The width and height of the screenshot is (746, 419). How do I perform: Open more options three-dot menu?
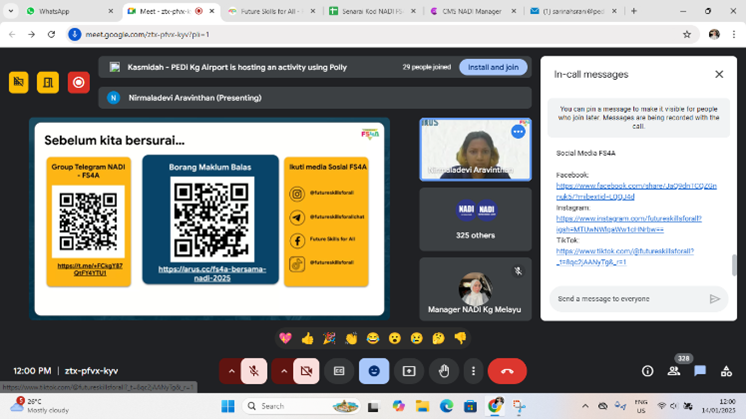[473, 371]
